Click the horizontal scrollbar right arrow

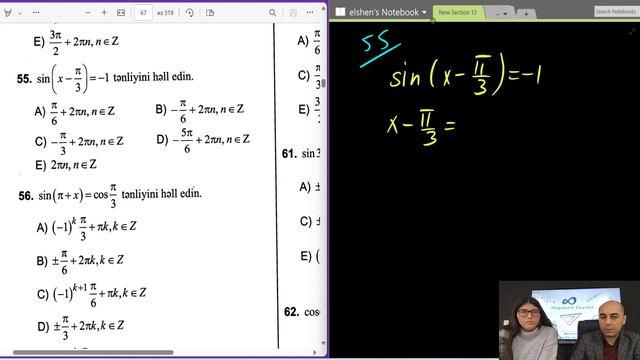click(x=315, y=352)
